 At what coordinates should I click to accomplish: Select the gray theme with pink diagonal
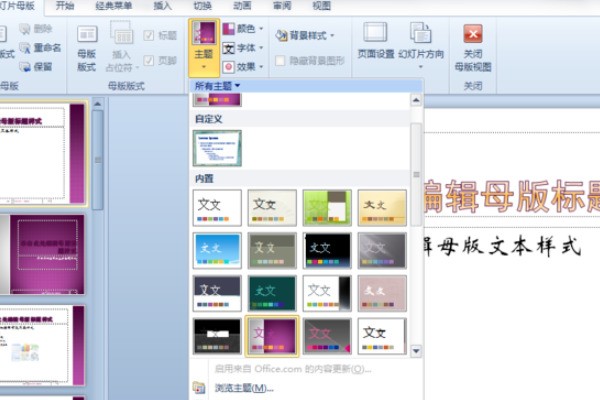pos(327,336)
